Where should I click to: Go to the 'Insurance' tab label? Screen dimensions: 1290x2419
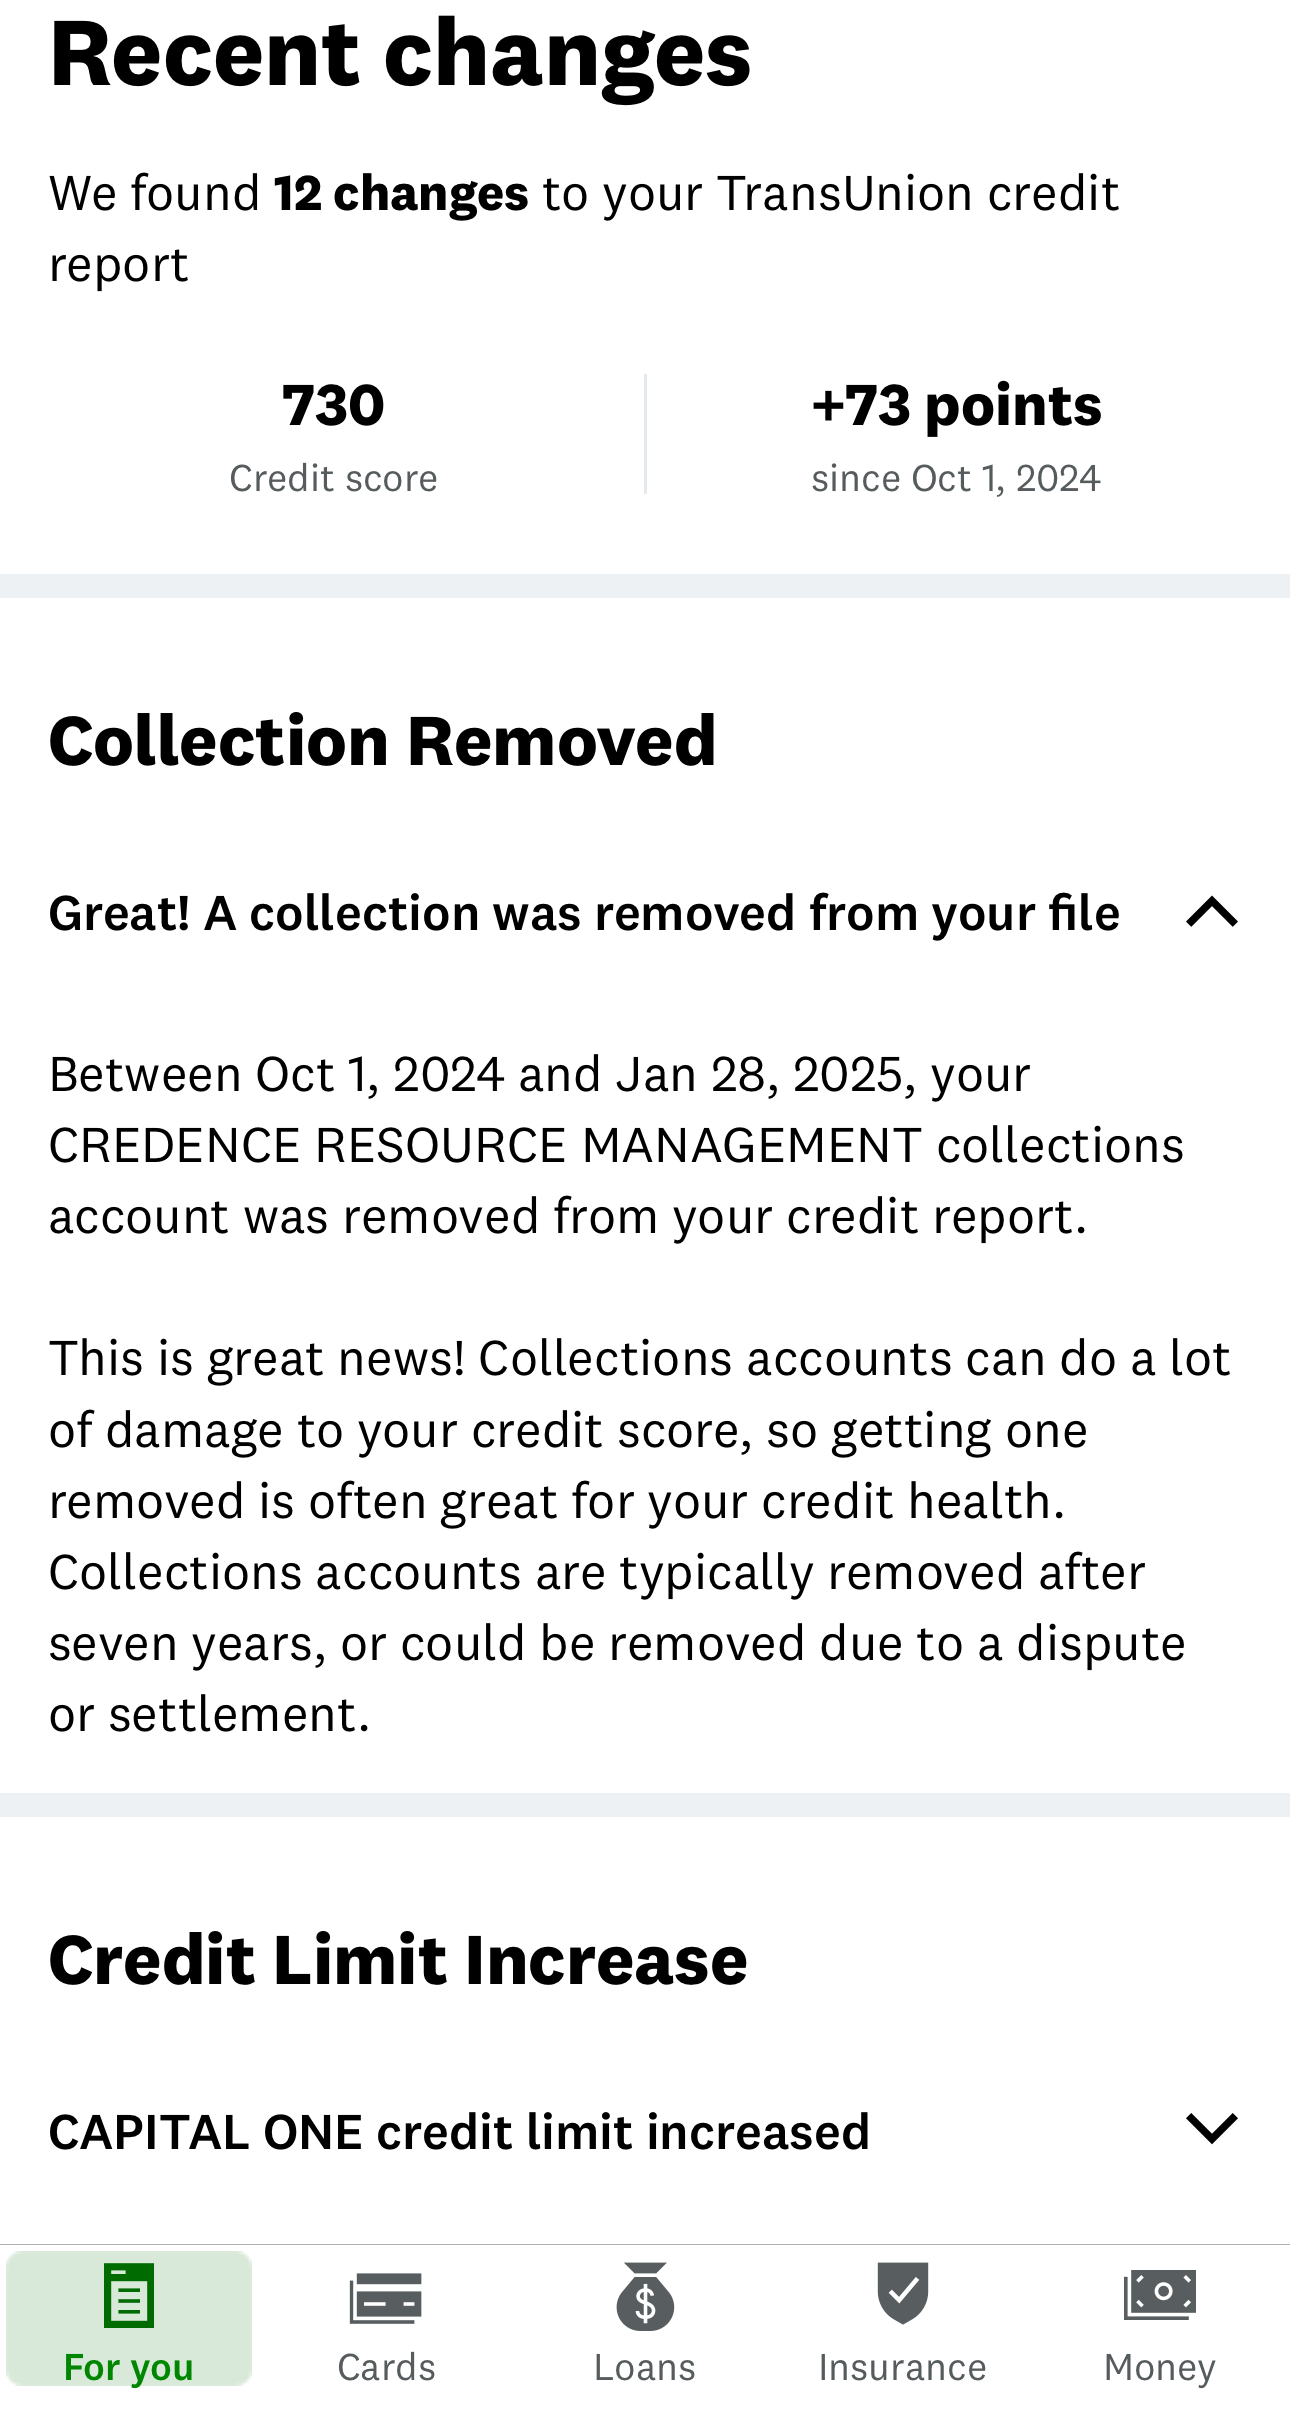(x=902, y=2367)
